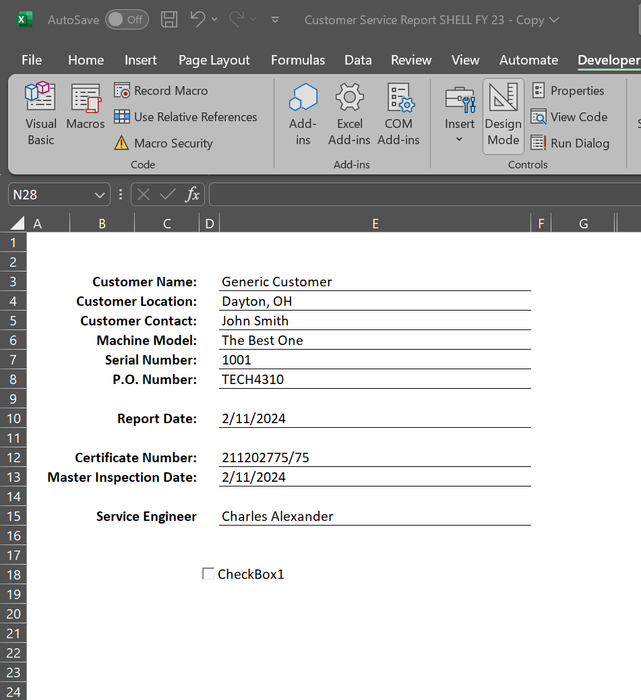Screen dimensions: 641x700
Task: Click the Excel app icon
Action: 25,20
